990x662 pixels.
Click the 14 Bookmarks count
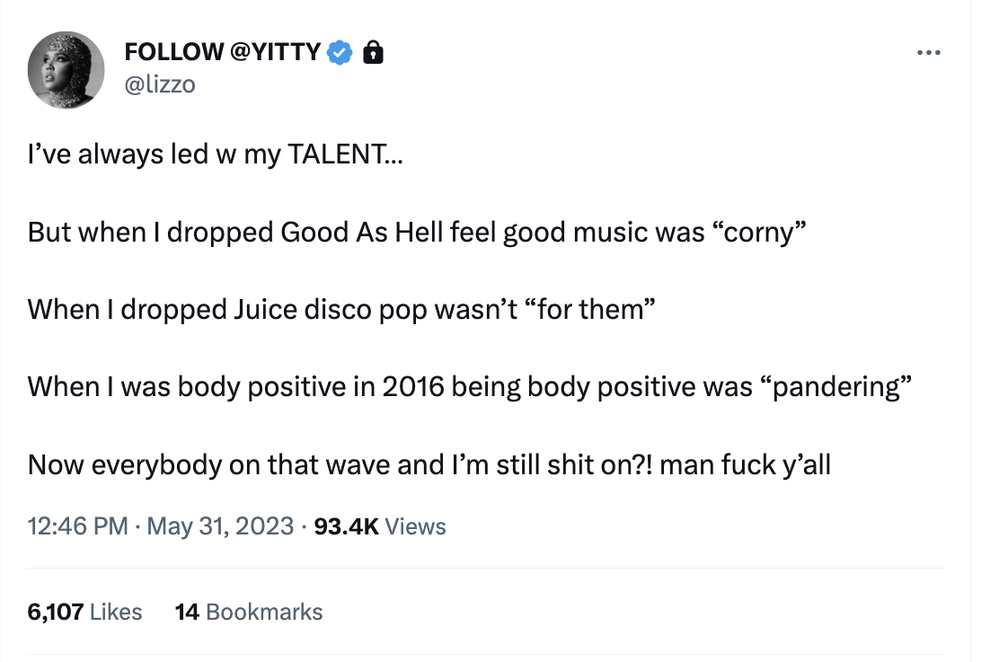(250, 612)
